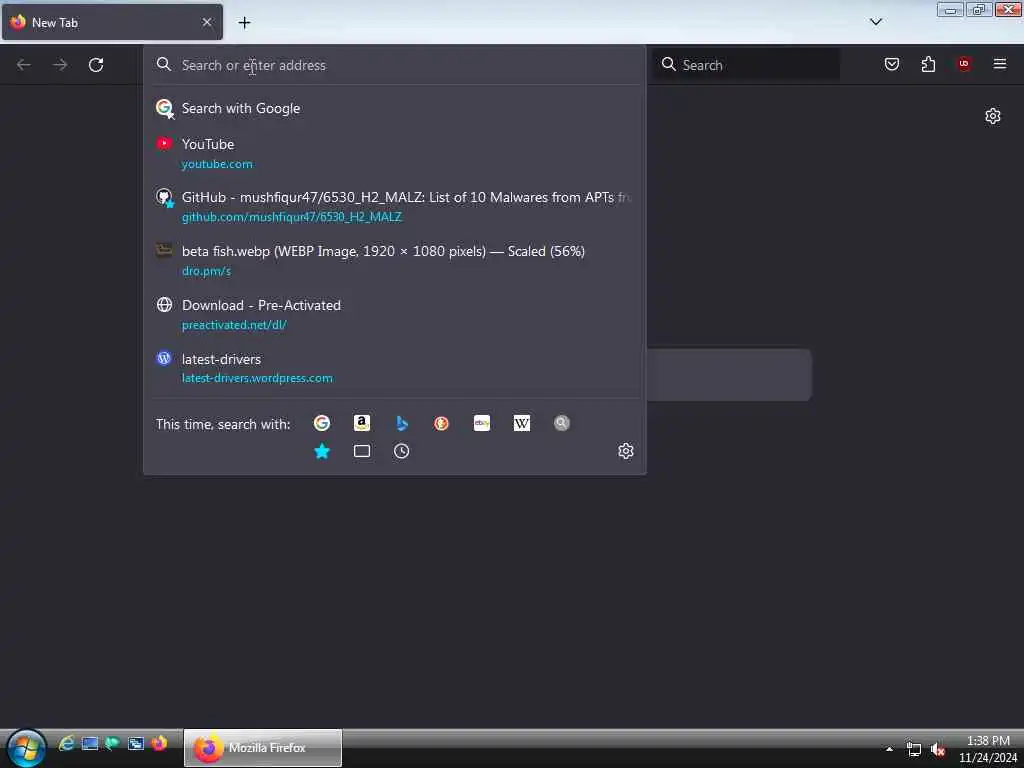Open the latest-drivers suggestion
The width and height of the screenshot is (1024, 768).
(x=394, y=368)
